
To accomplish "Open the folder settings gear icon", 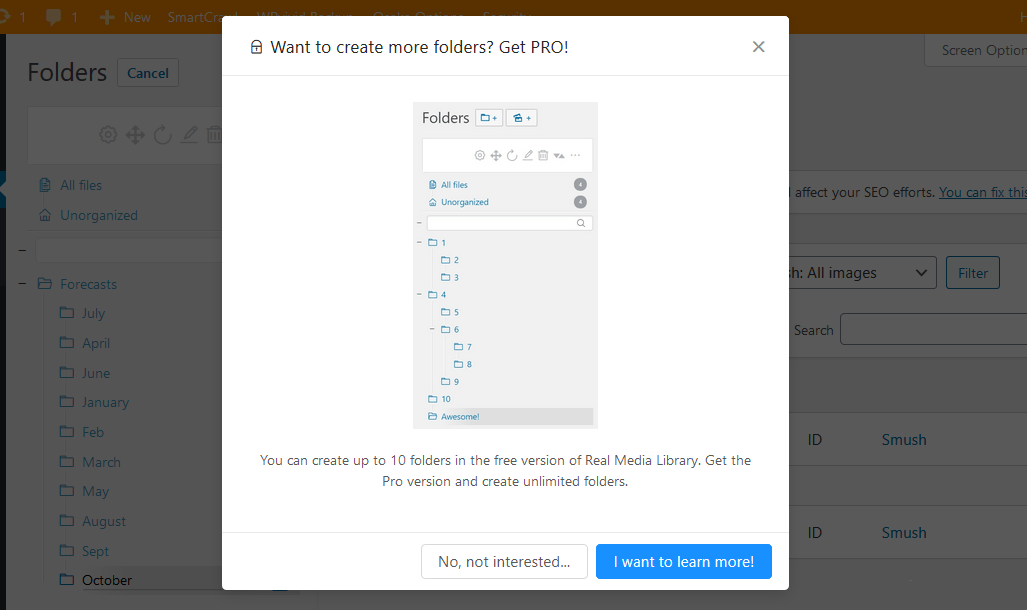I will (108, 135).
